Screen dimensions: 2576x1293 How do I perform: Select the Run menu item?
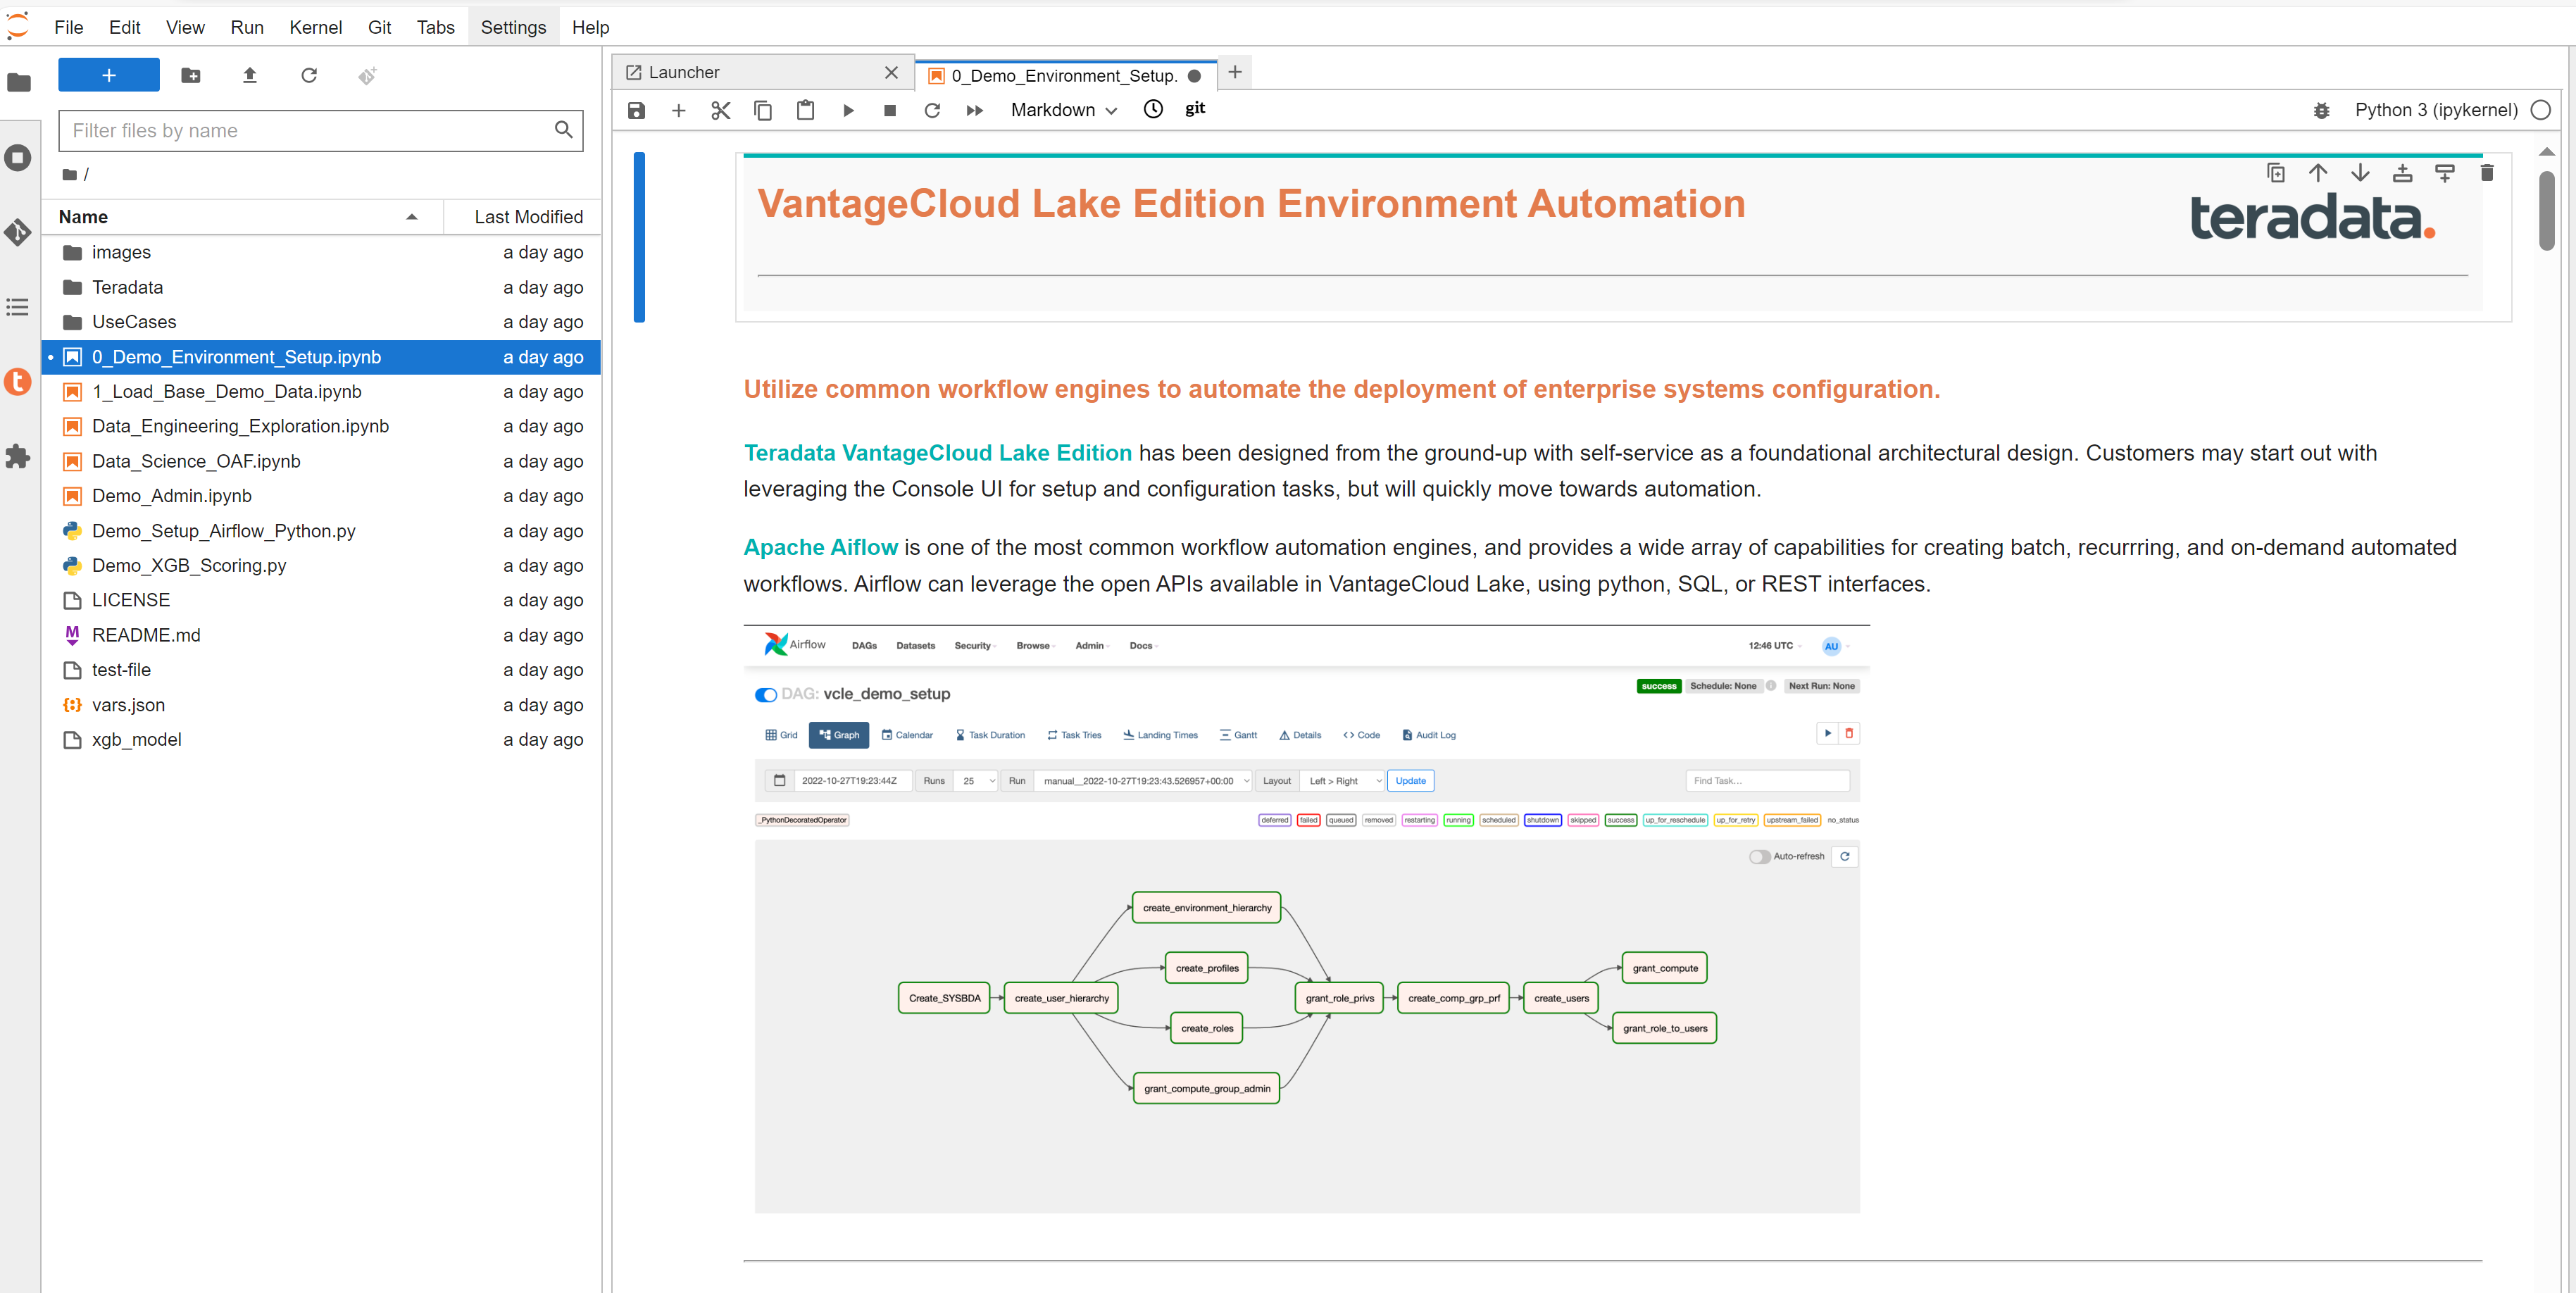click(247, 26)
